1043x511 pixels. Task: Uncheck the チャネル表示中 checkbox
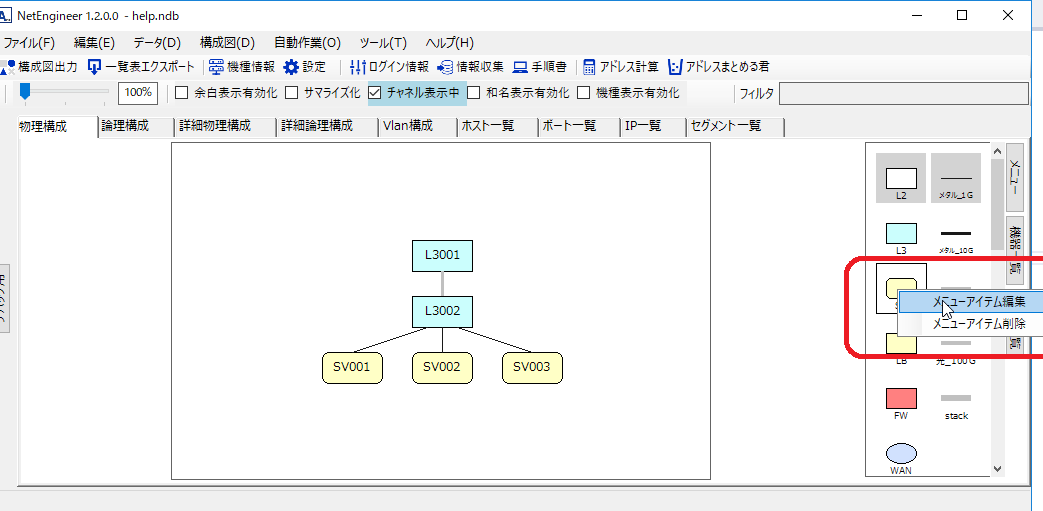pos(375,93)
